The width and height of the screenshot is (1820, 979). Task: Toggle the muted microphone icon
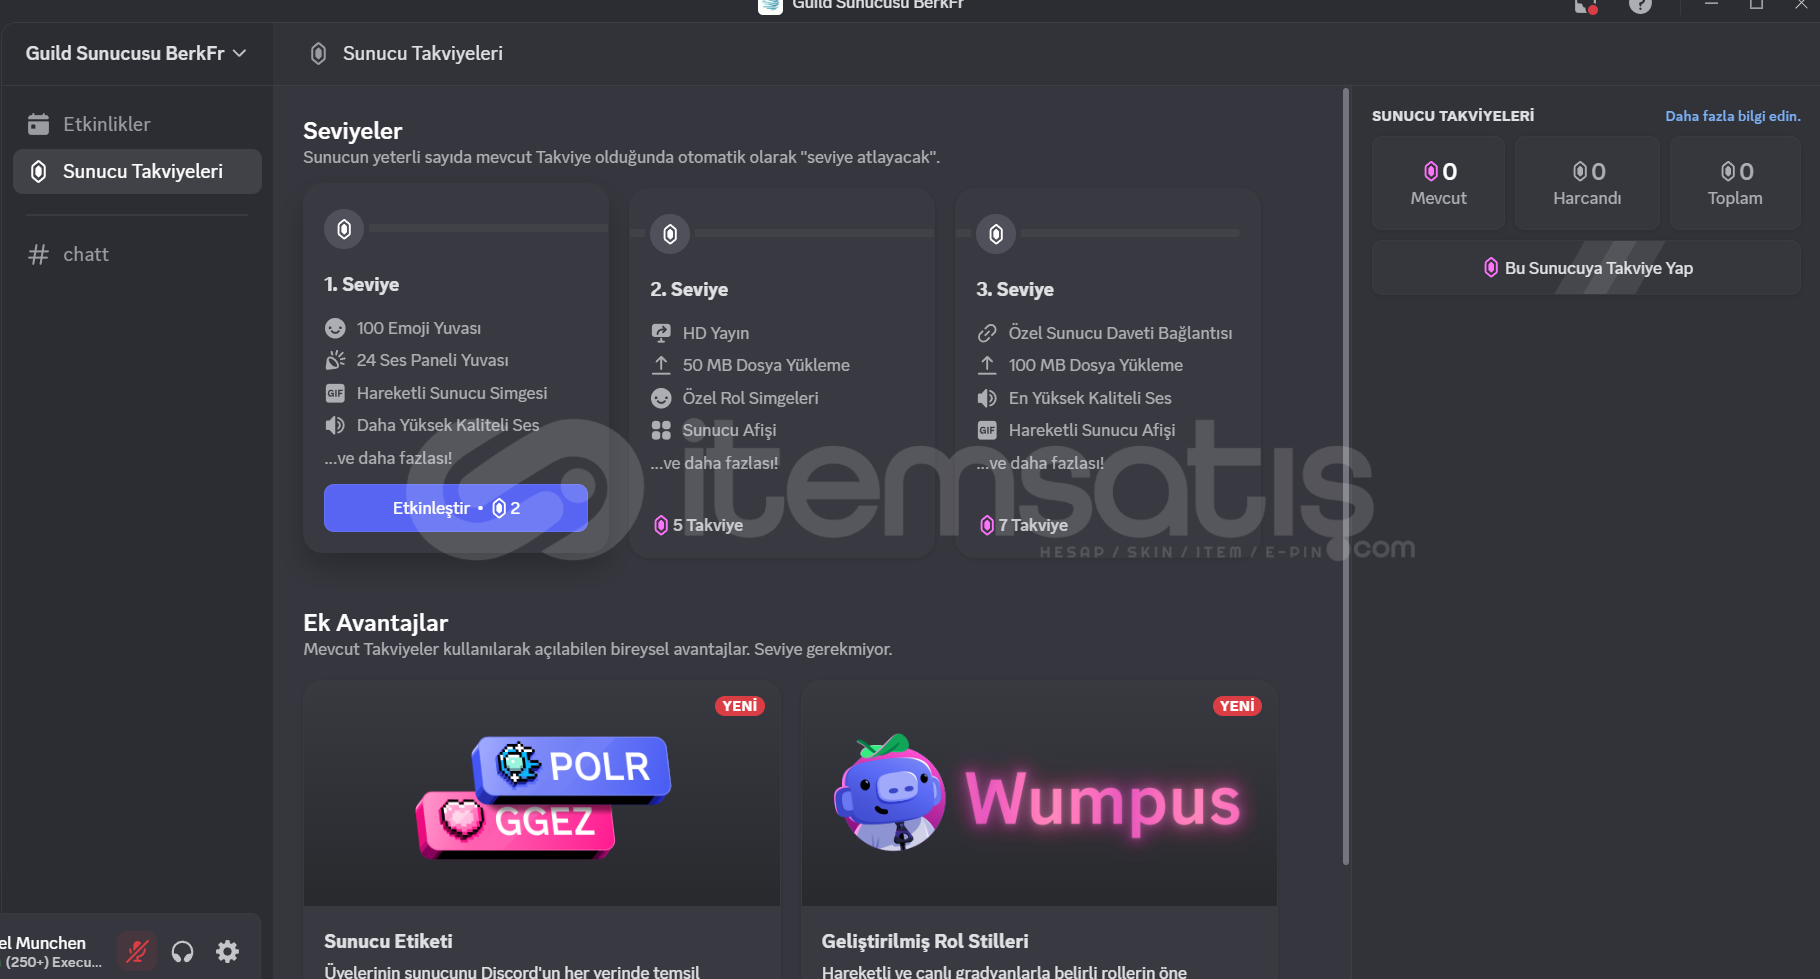137,951
